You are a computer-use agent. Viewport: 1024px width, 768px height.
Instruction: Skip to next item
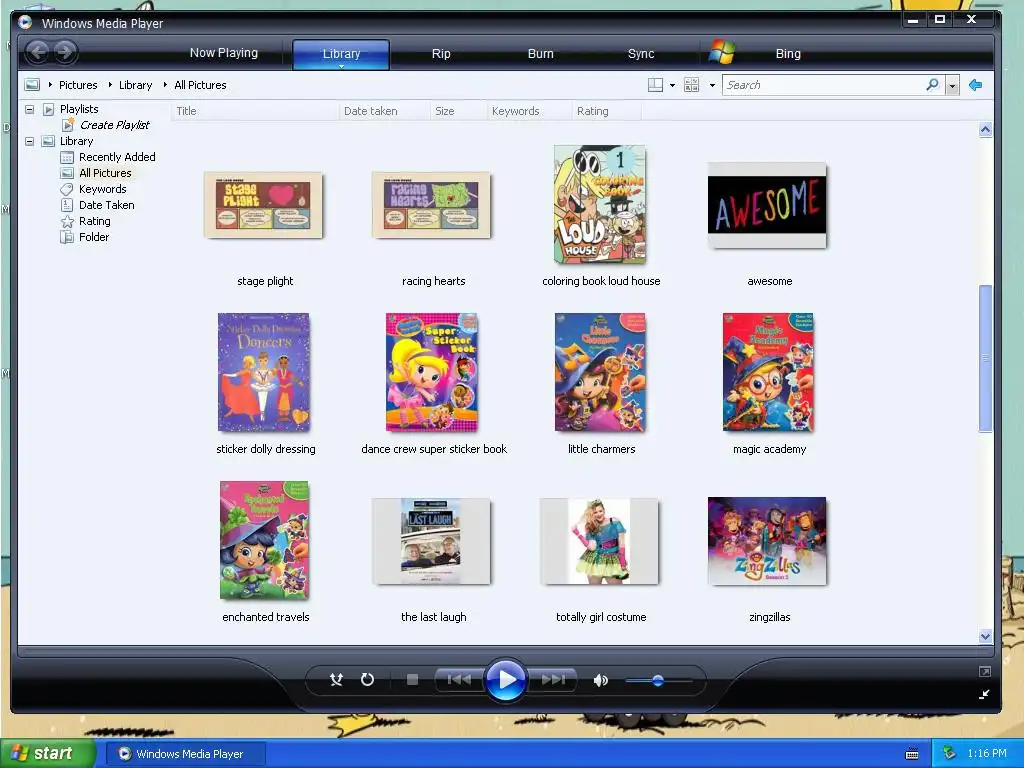tap(553, 680)
